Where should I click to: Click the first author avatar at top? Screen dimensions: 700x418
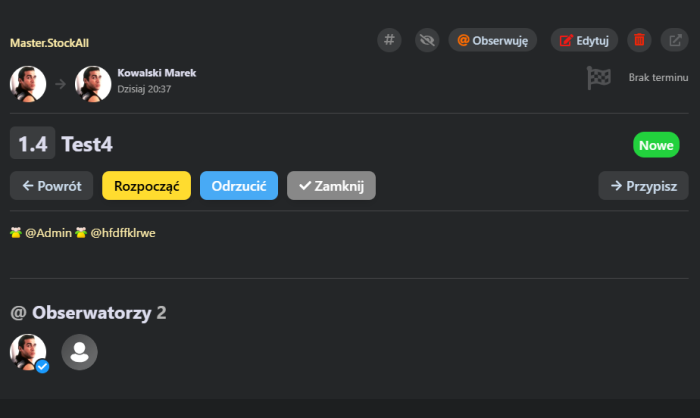[28, 84]
